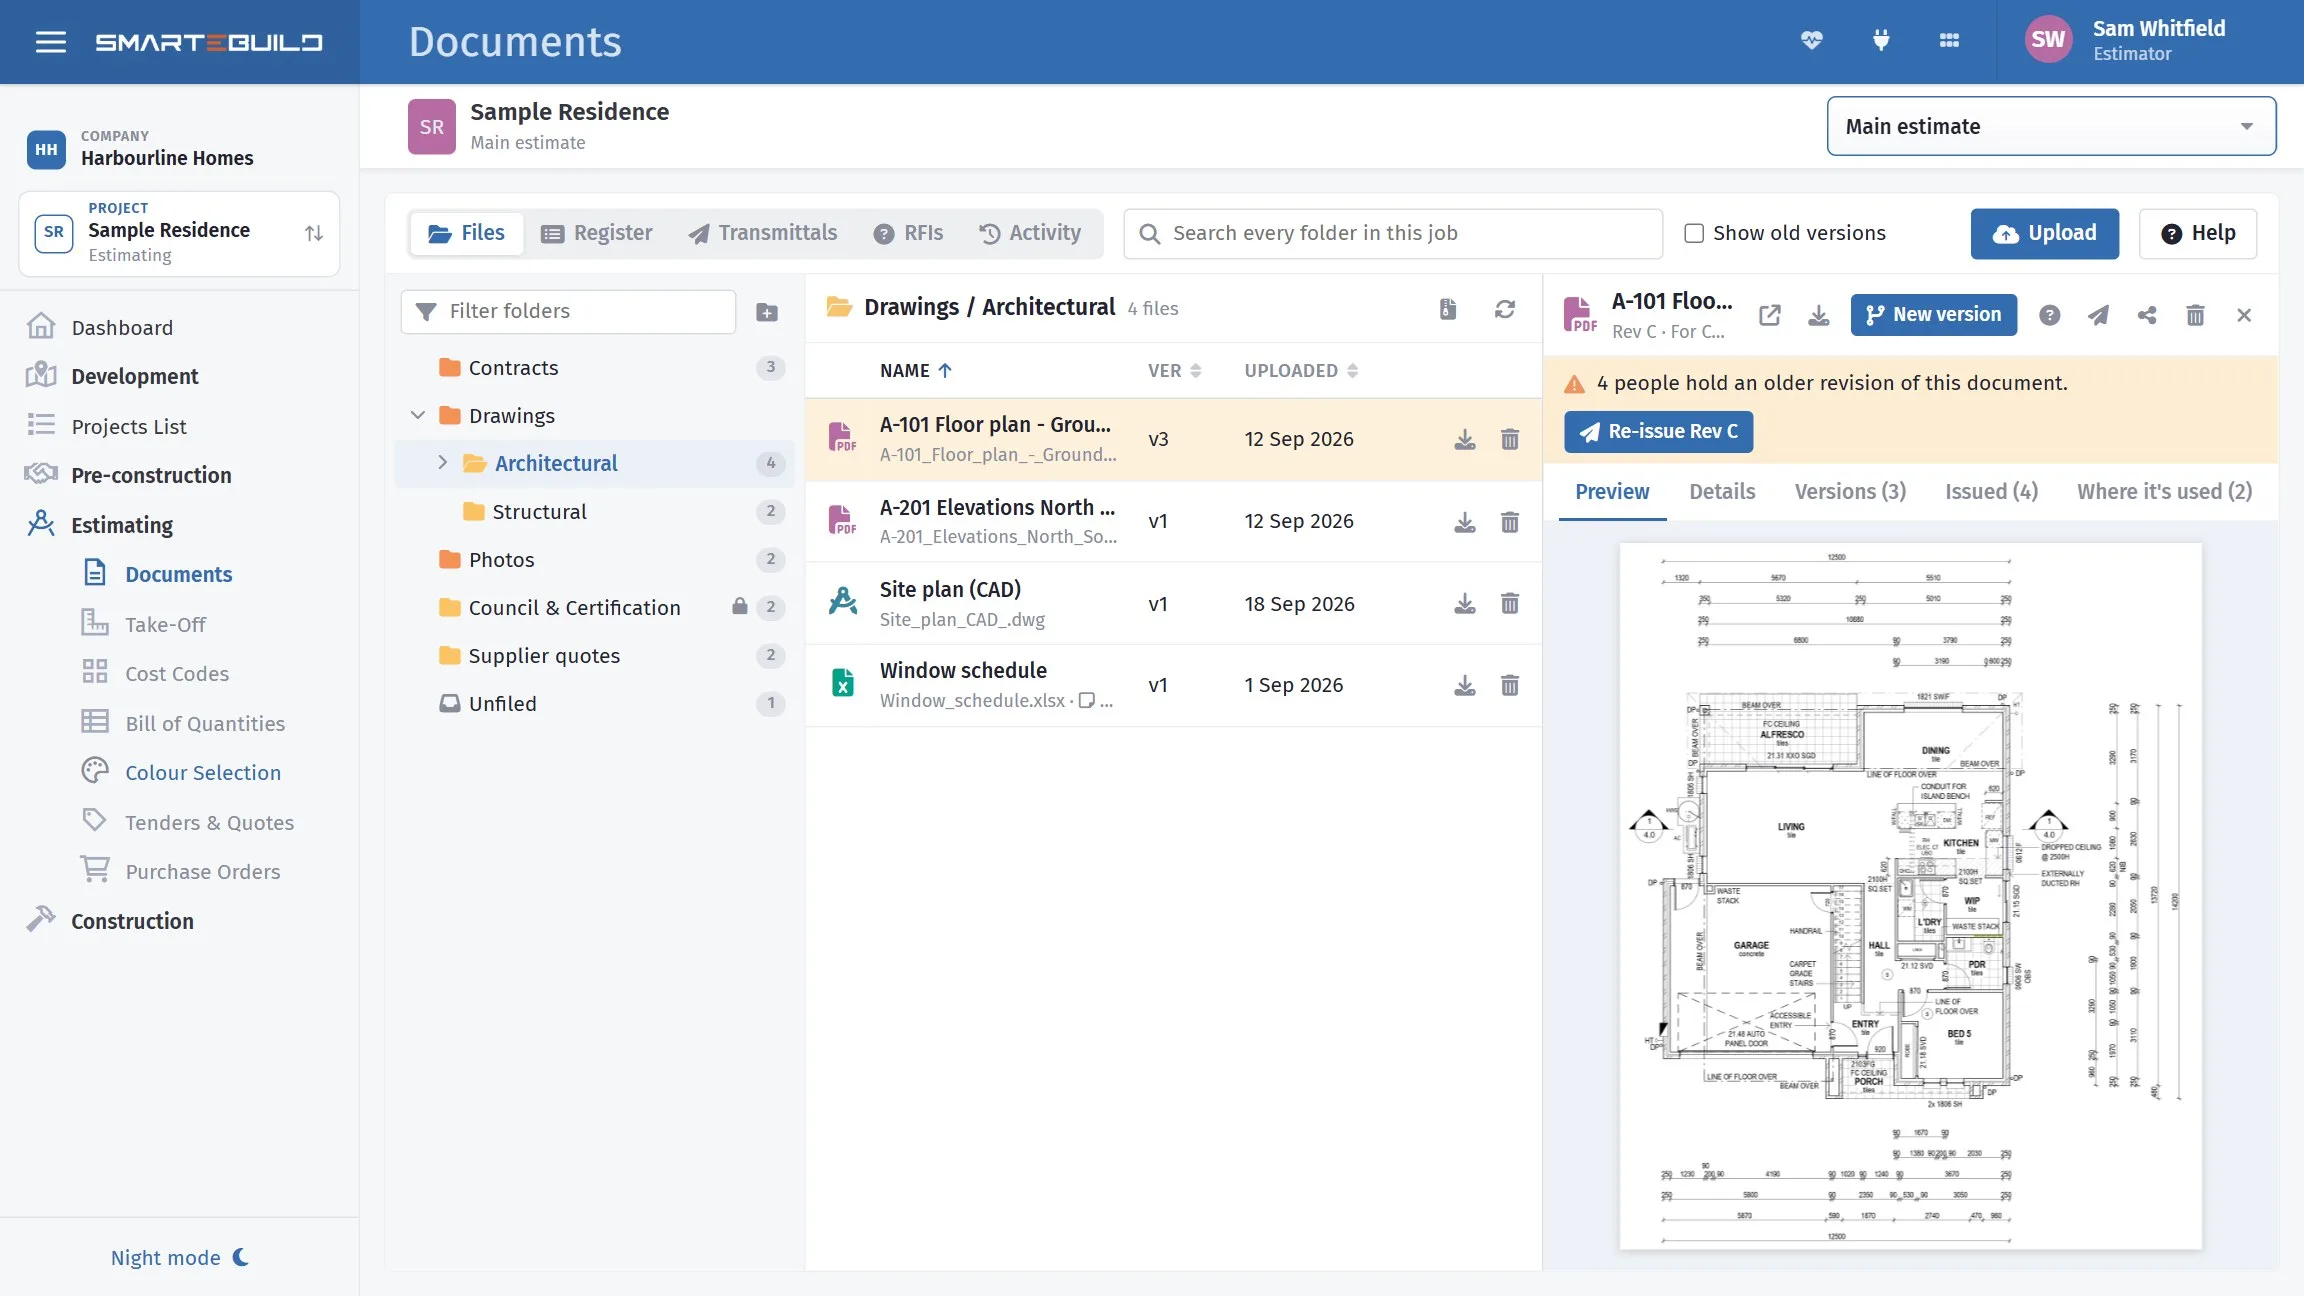Click the new folder icon
The height and width of the screenshot is (1296, 2304).
point(767,312)
